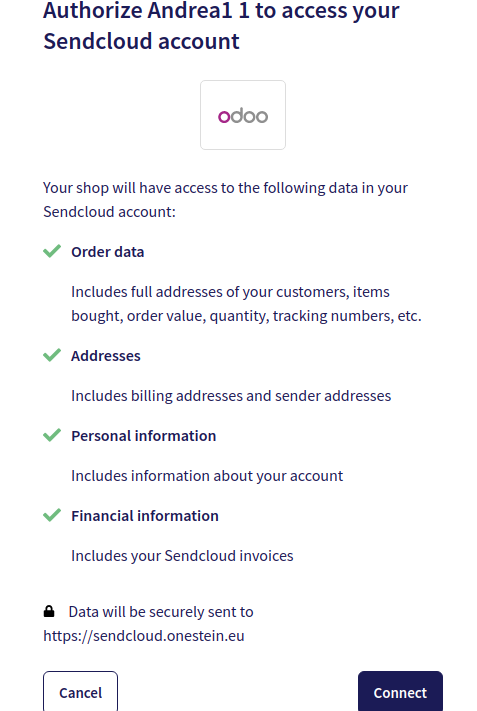This screenshot has height=711, width=477.
Task: Select the Financial information heading
Action: pos(145,516)
